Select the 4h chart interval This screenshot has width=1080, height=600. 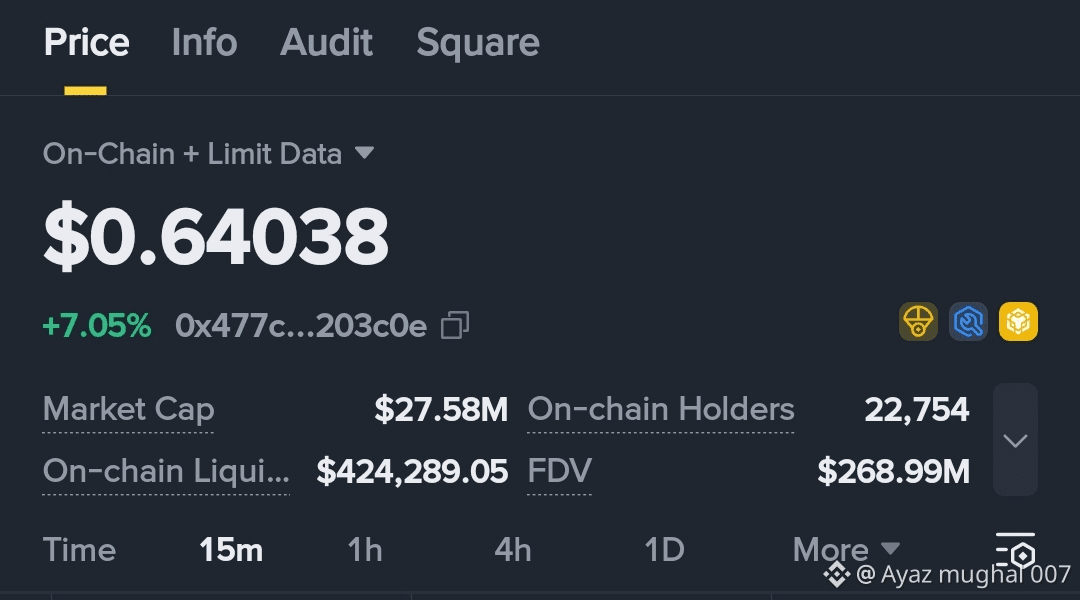[513, 549]
